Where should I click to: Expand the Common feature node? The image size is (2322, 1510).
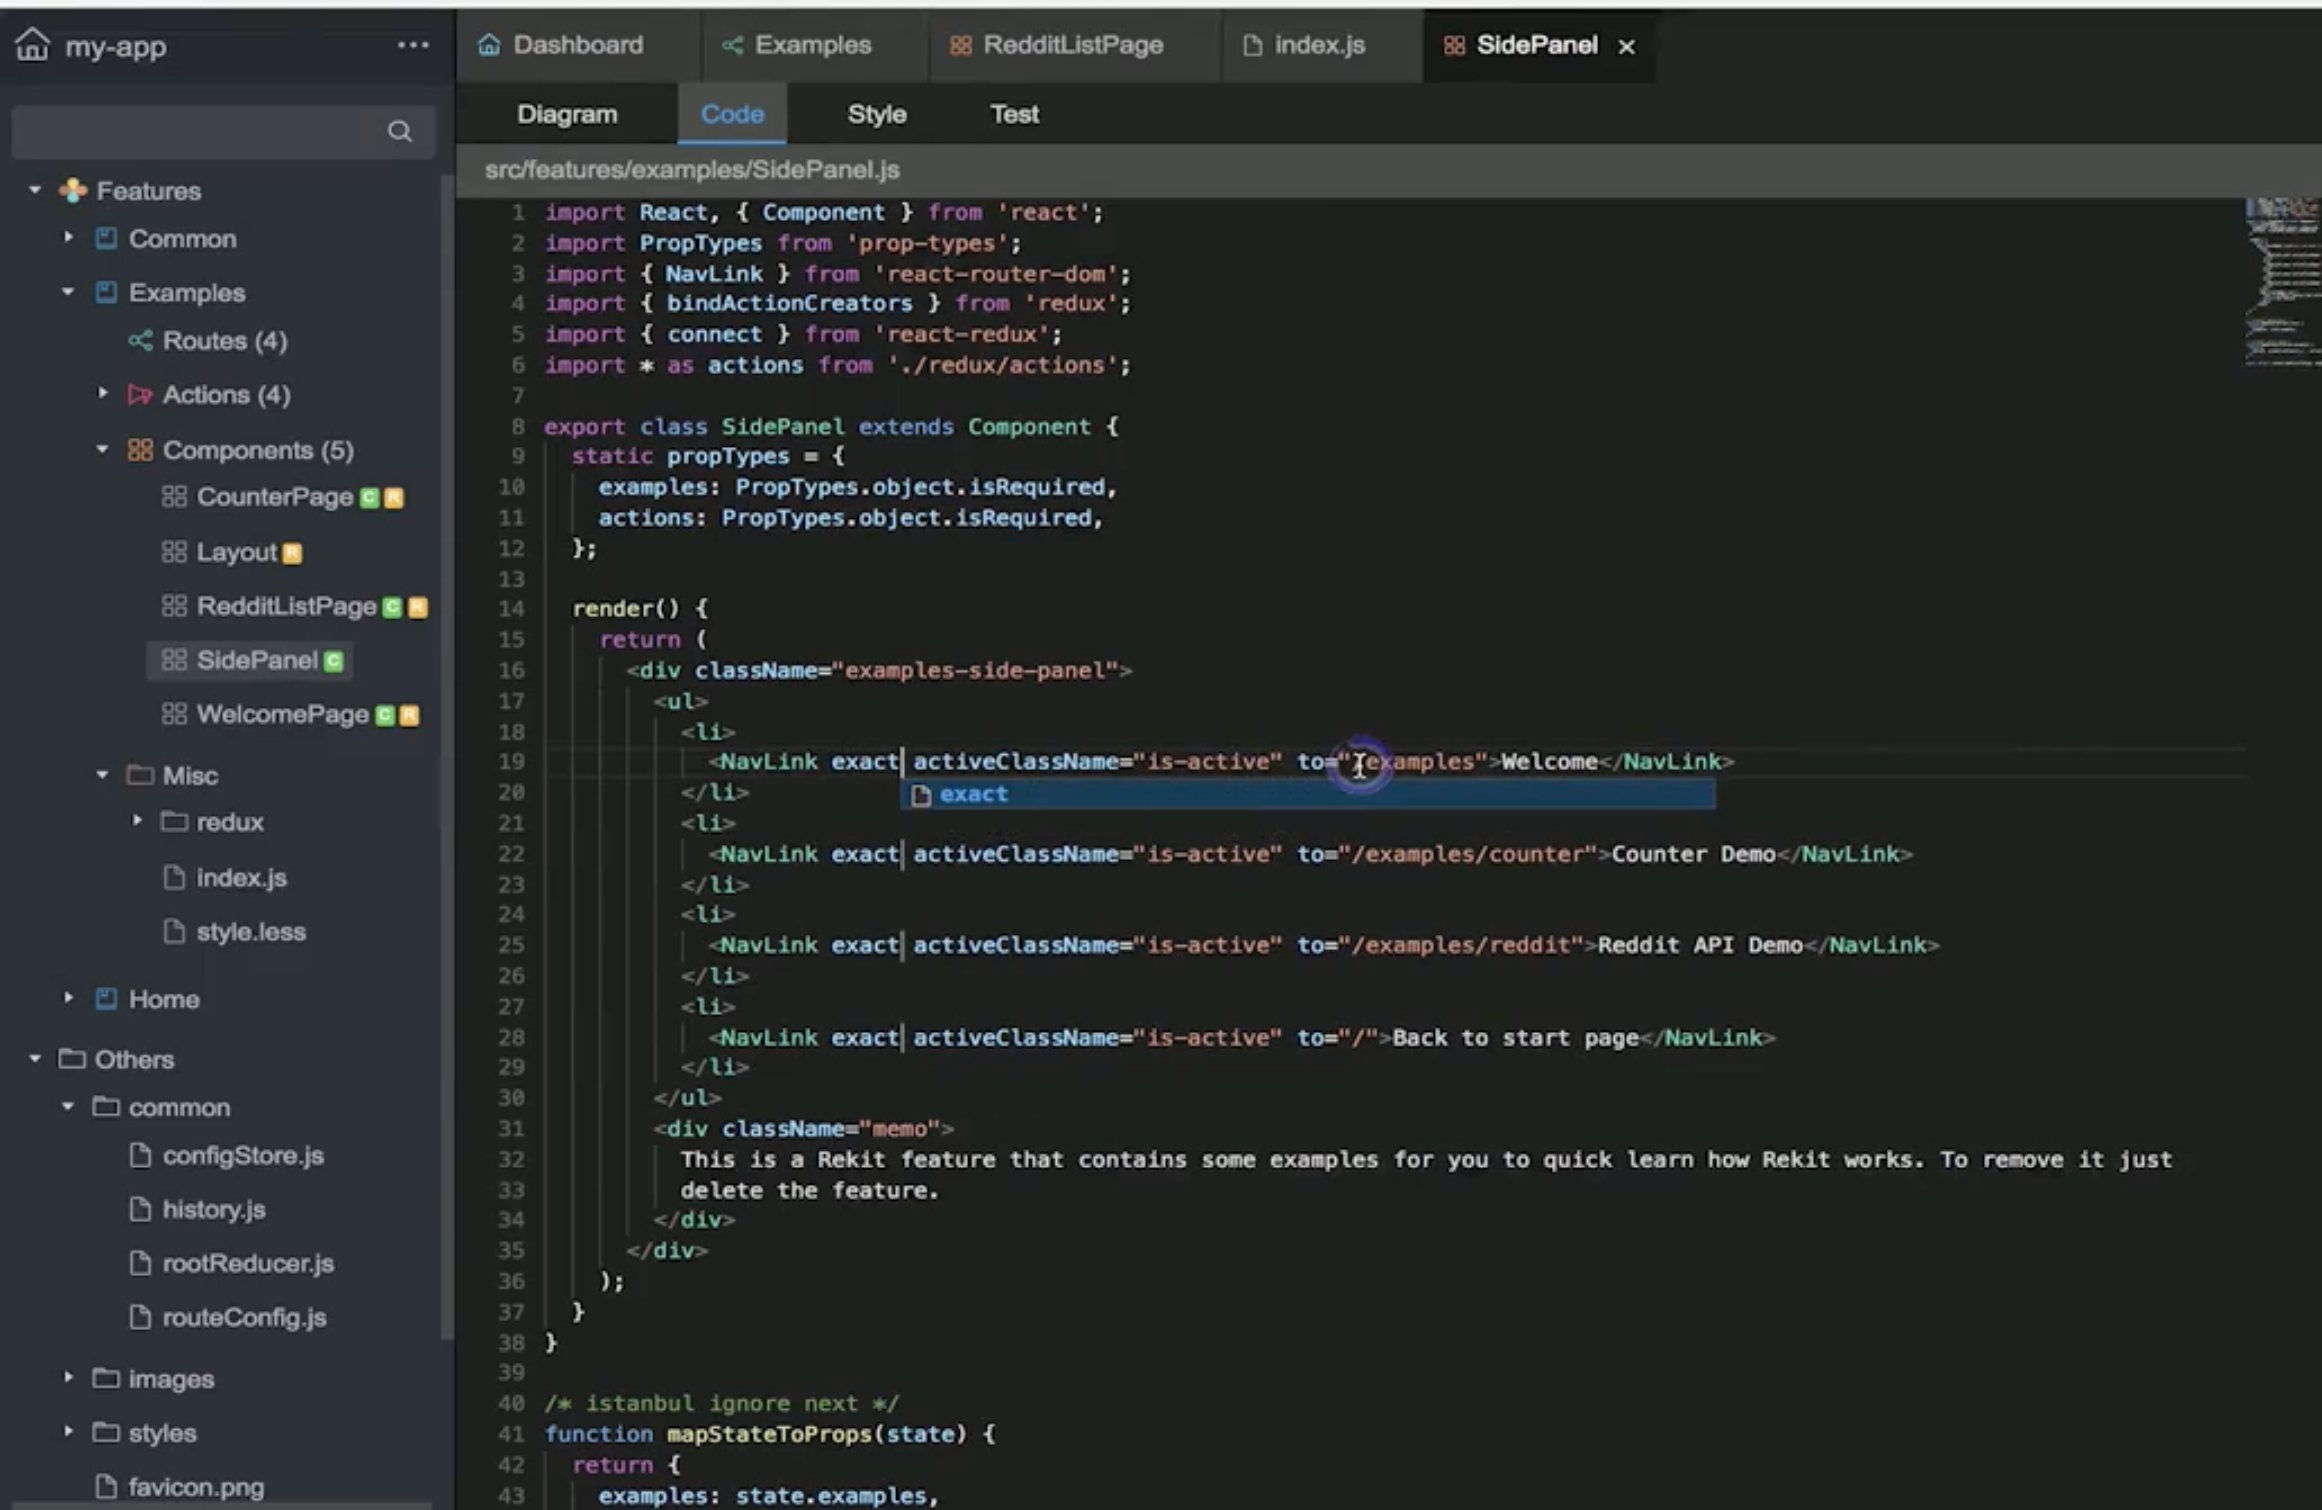click(68, 238)
